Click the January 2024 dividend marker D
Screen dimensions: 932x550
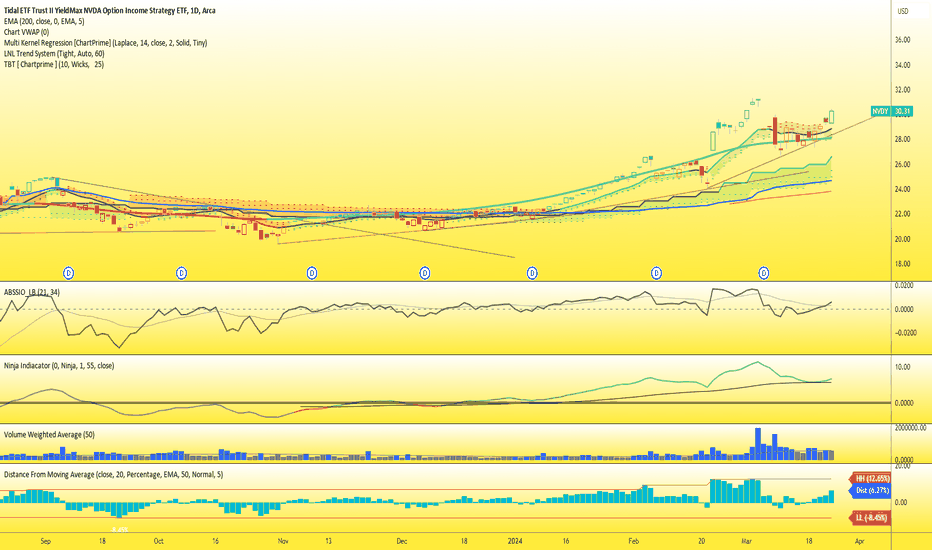[532, 273]
